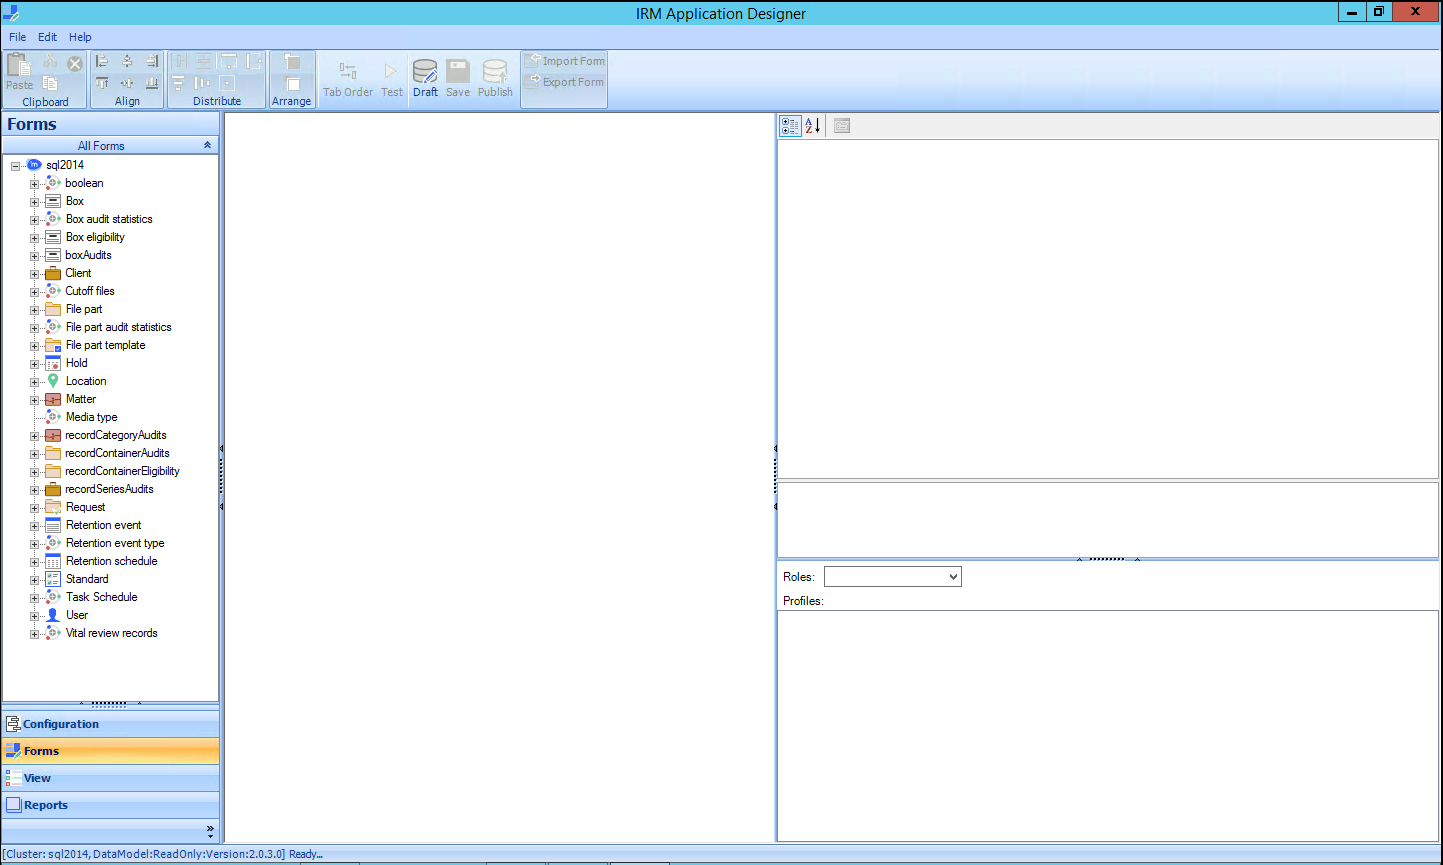Switch to the Reports pane
Screen dimensions: 1443x865
coord(110,805)
